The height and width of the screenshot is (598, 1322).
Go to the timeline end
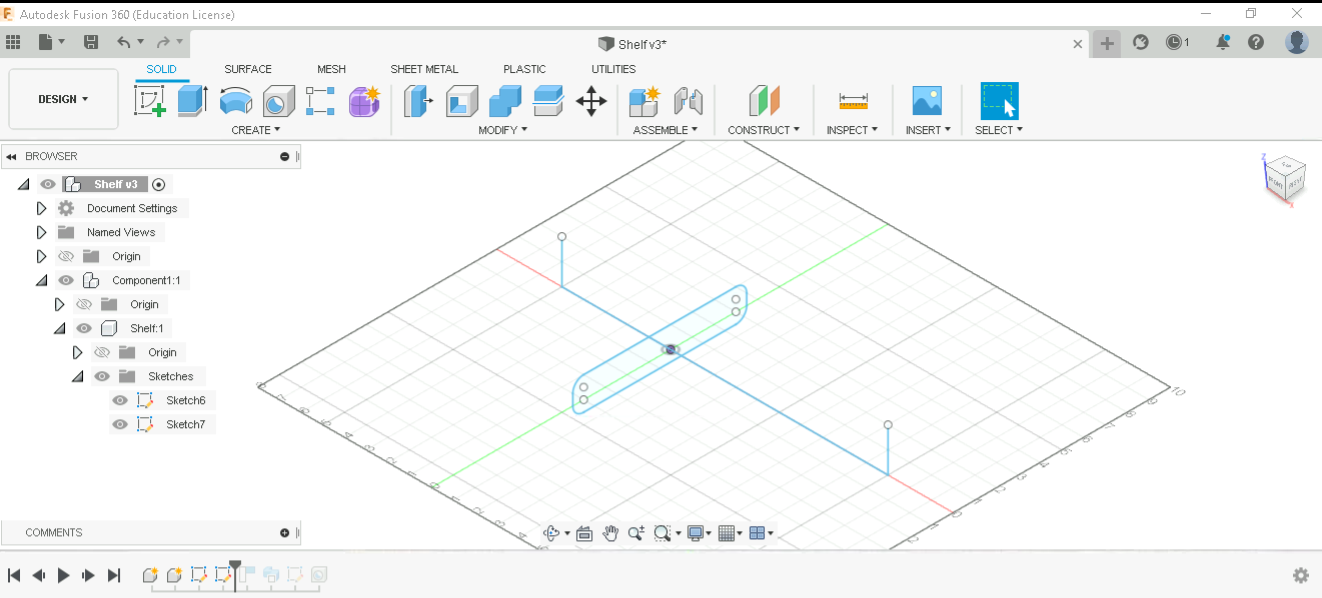coord(114,575)
